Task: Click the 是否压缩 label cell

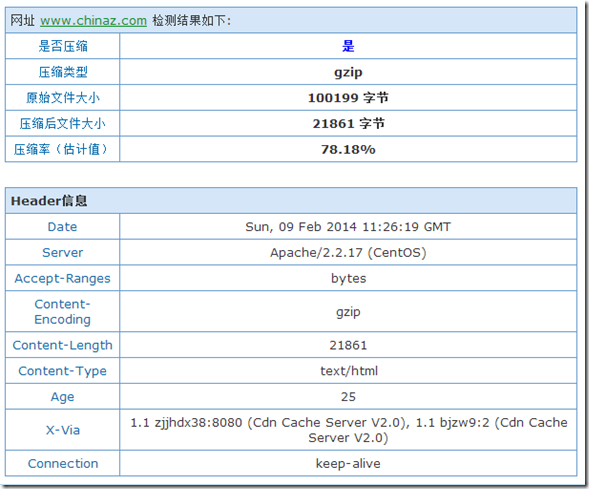Action: tap(63, 46)
